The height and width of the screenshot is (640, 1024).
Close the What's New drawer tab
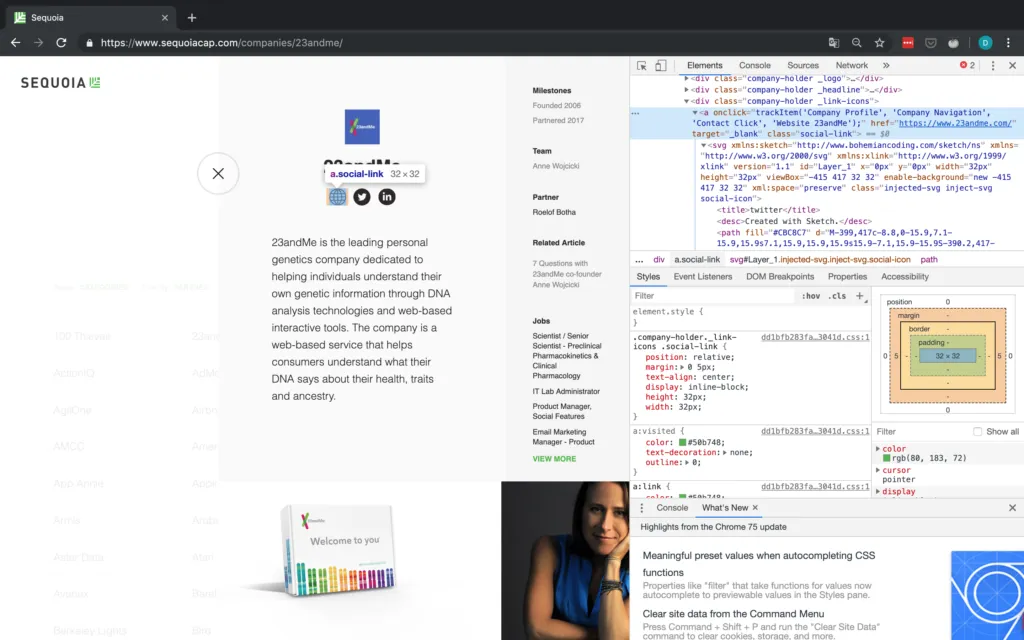point(755,507)
